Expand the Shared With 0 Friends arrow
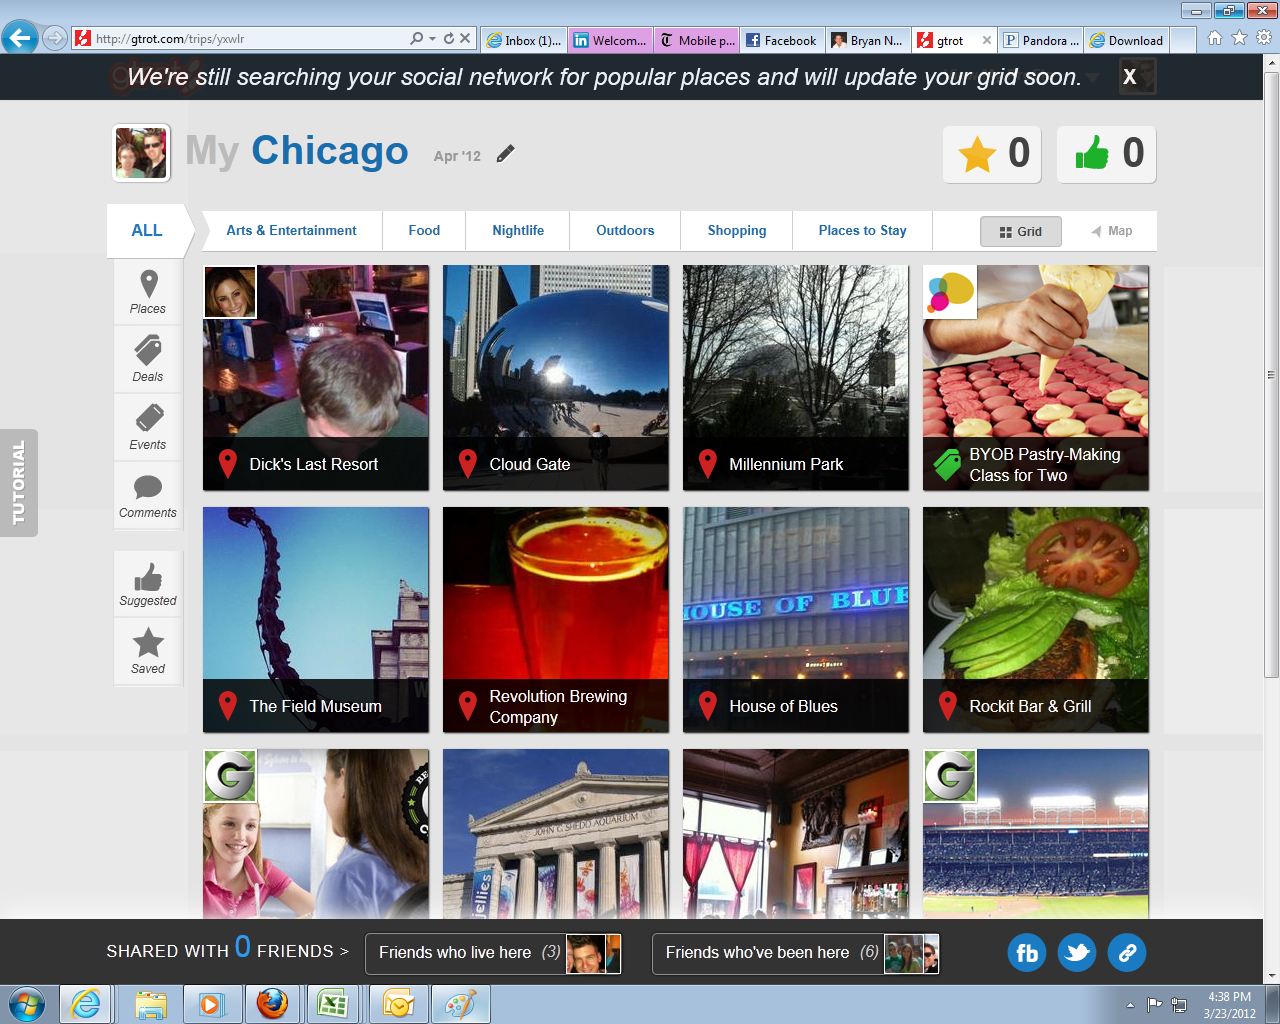The image size is (1280, 1024). 344,952
